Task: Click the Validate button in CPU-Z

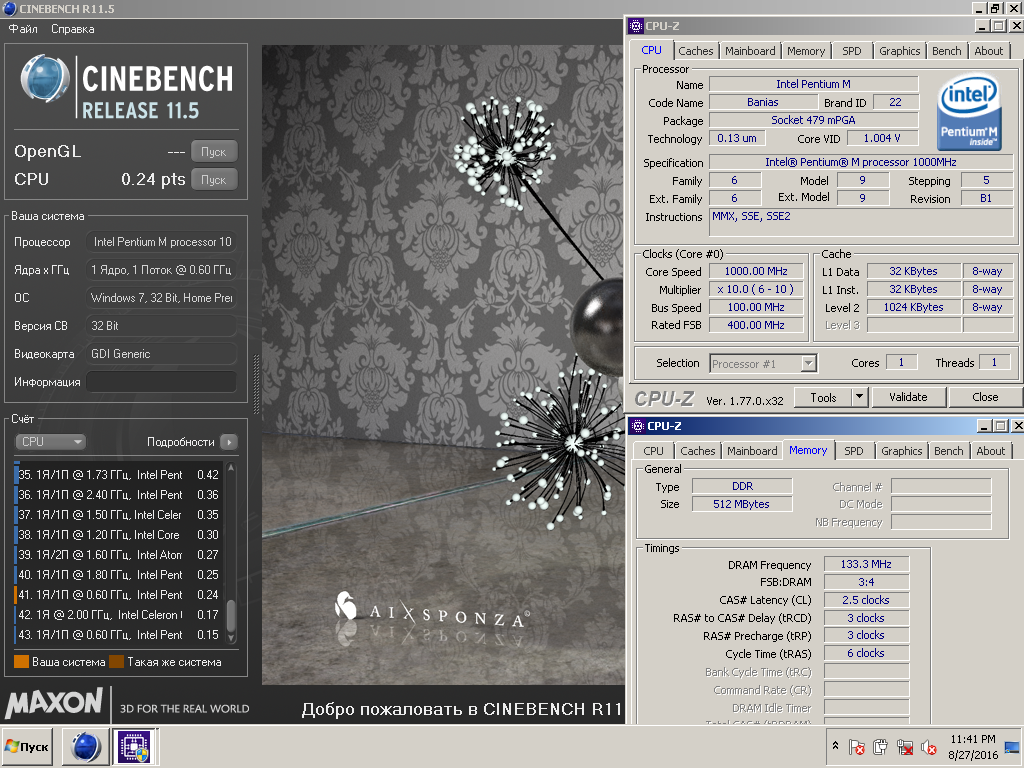Action: pos(908,397)
